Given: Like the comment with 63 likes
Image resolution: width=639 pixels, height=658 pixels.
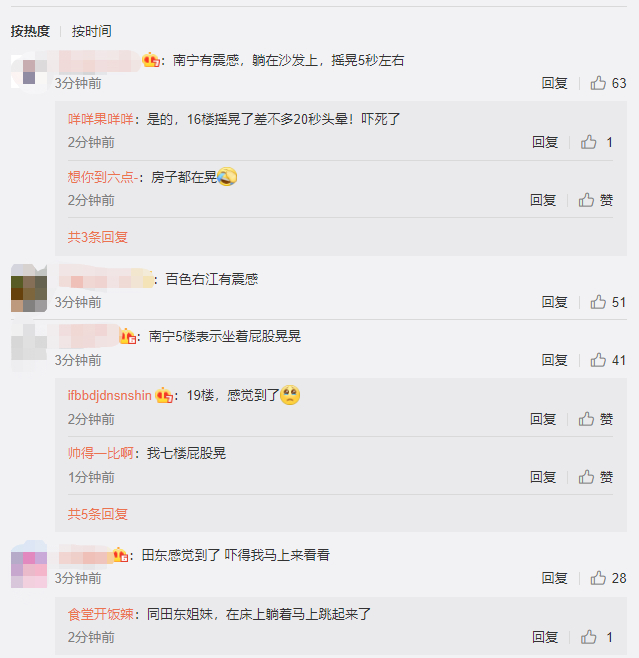Looking at the screenshot, I should tap(608, 84).
